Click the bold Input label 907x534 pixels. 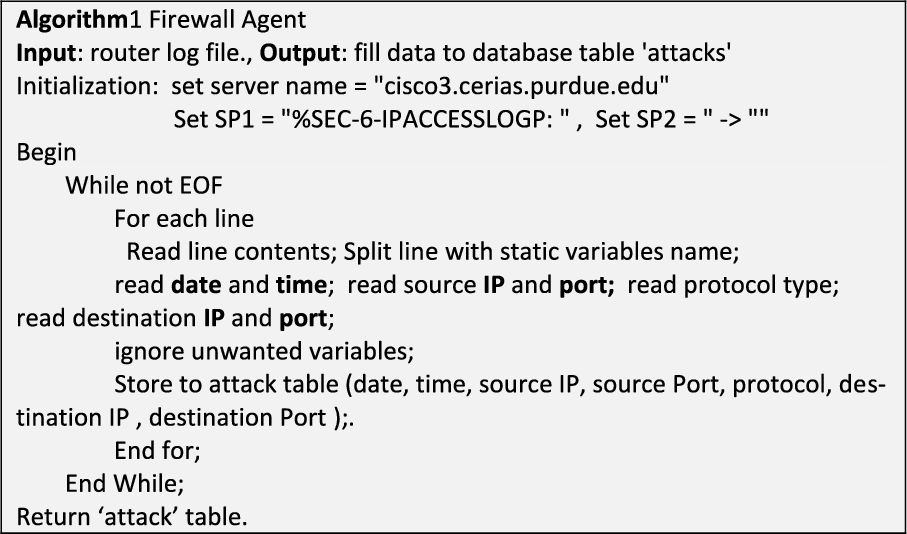click(x=46, y=53)
